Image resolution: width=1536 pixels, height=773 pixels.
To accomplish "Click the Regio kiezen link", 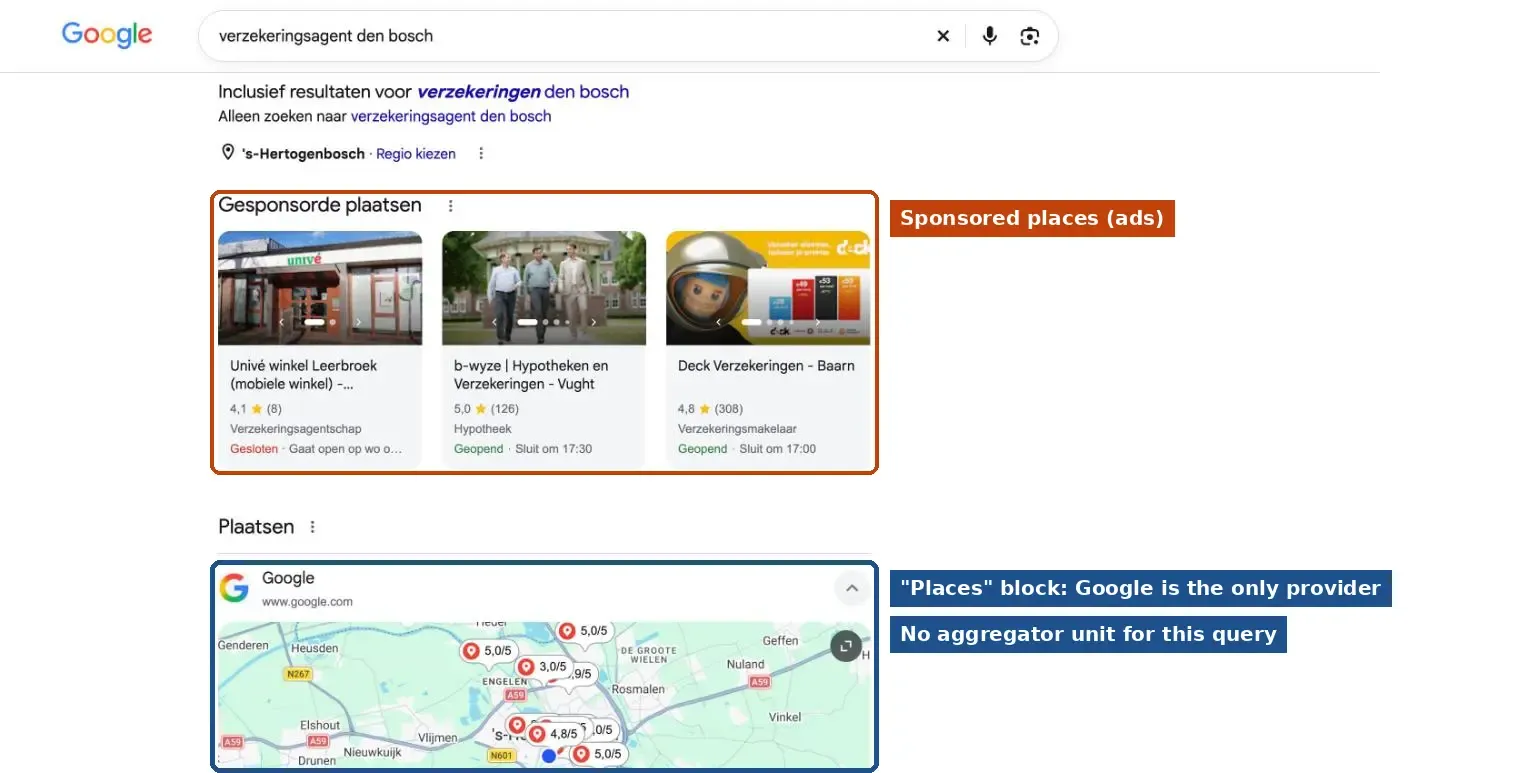I will click(x=416, y=154).
